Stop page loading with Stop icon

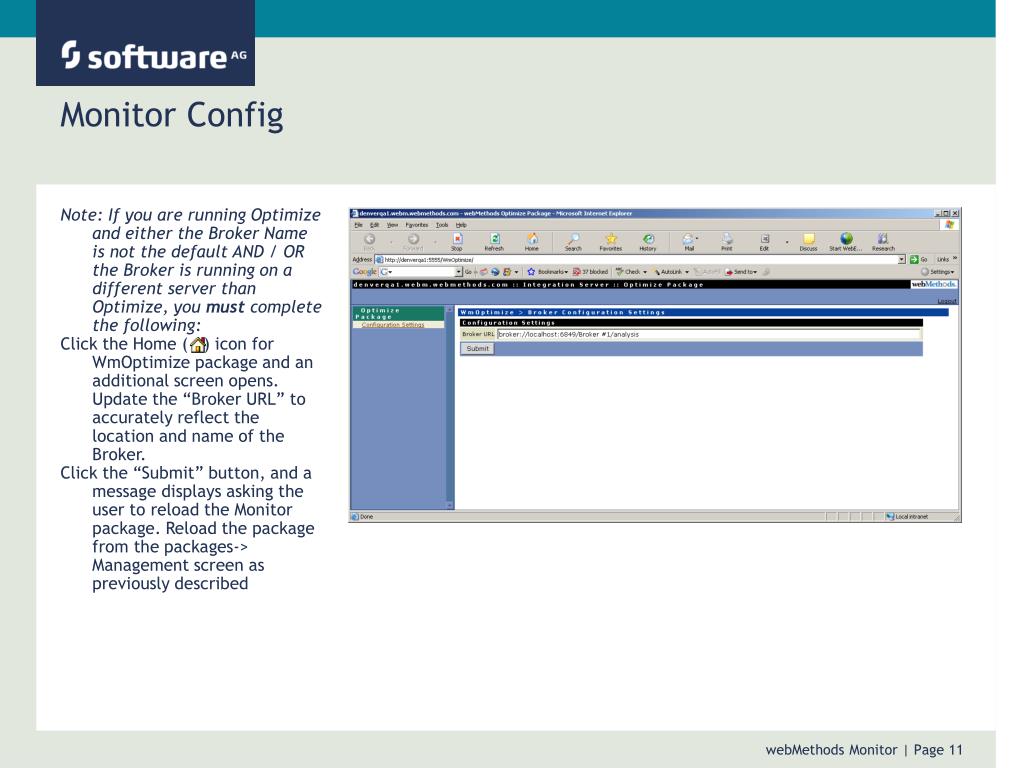click(457, 241)
